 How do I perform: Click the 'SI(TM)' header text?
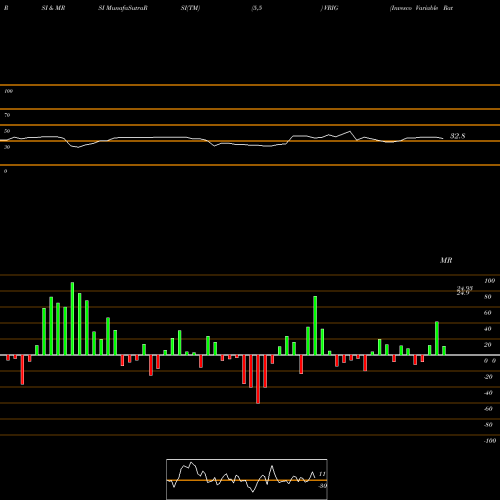point(190,8)
